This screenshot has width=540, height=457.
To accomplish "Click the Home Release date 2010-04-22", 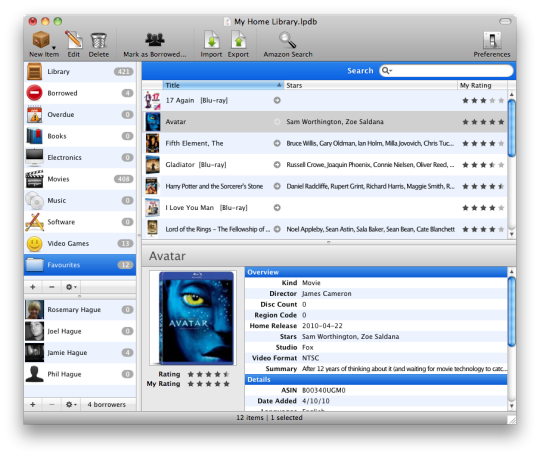I will tap(322, 326).
